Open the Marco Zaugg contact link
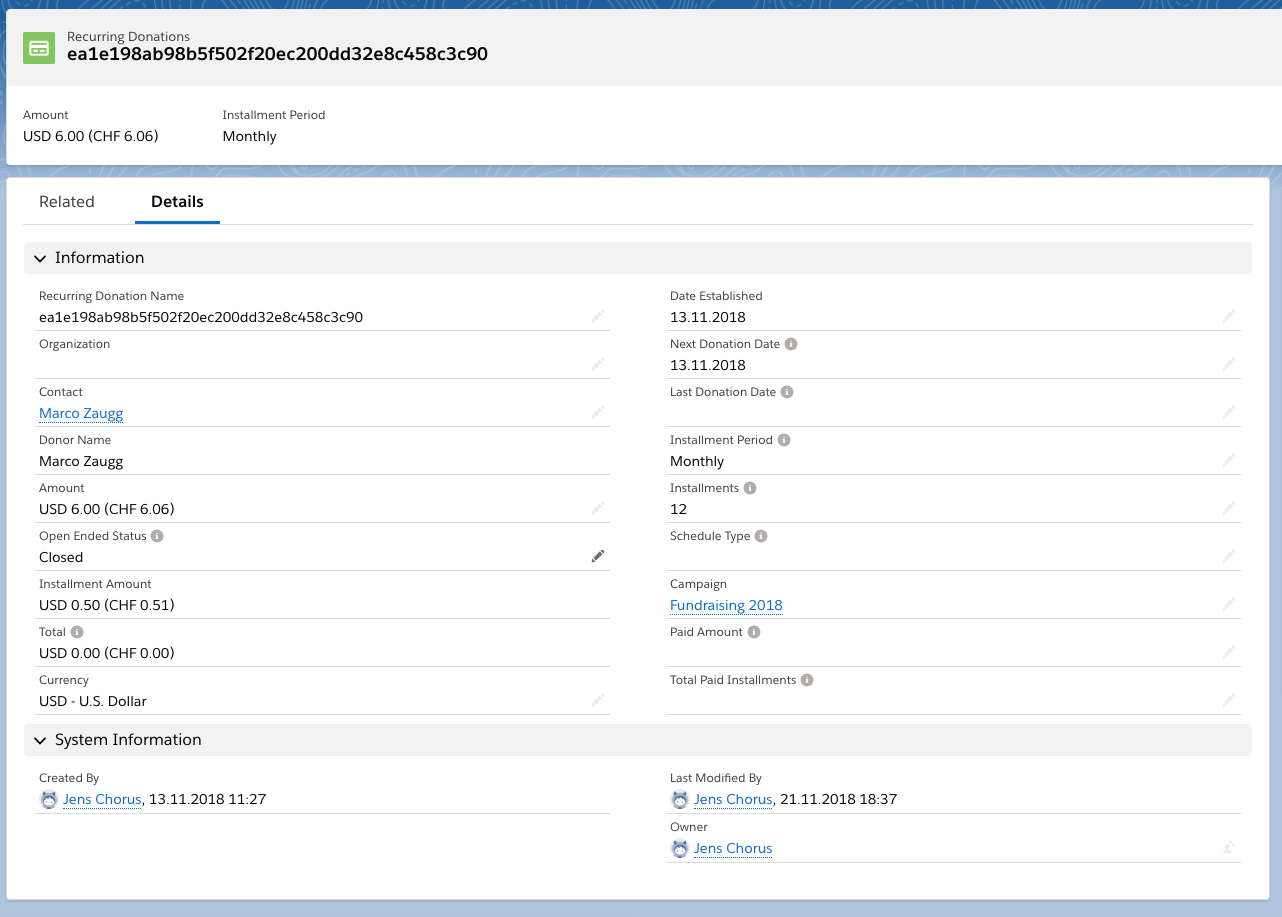 [x=81, y=413]
